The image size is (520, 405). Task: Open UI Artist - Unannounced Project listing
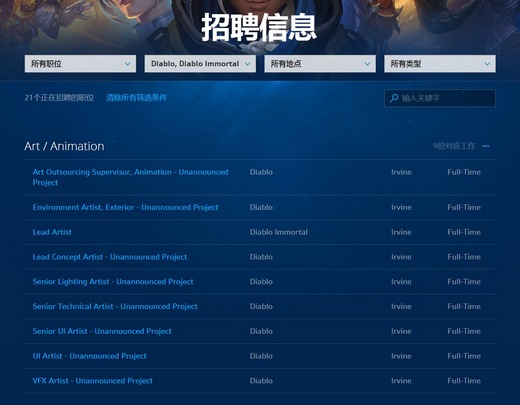(x=89, y=356)
